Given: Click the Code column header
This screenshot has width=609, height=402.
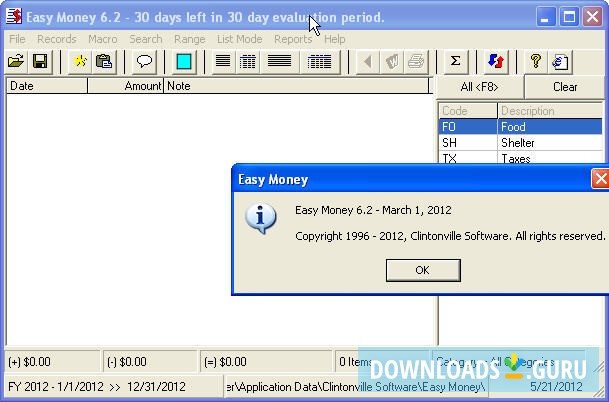Looking at the screenshot, I should point(468,111).
